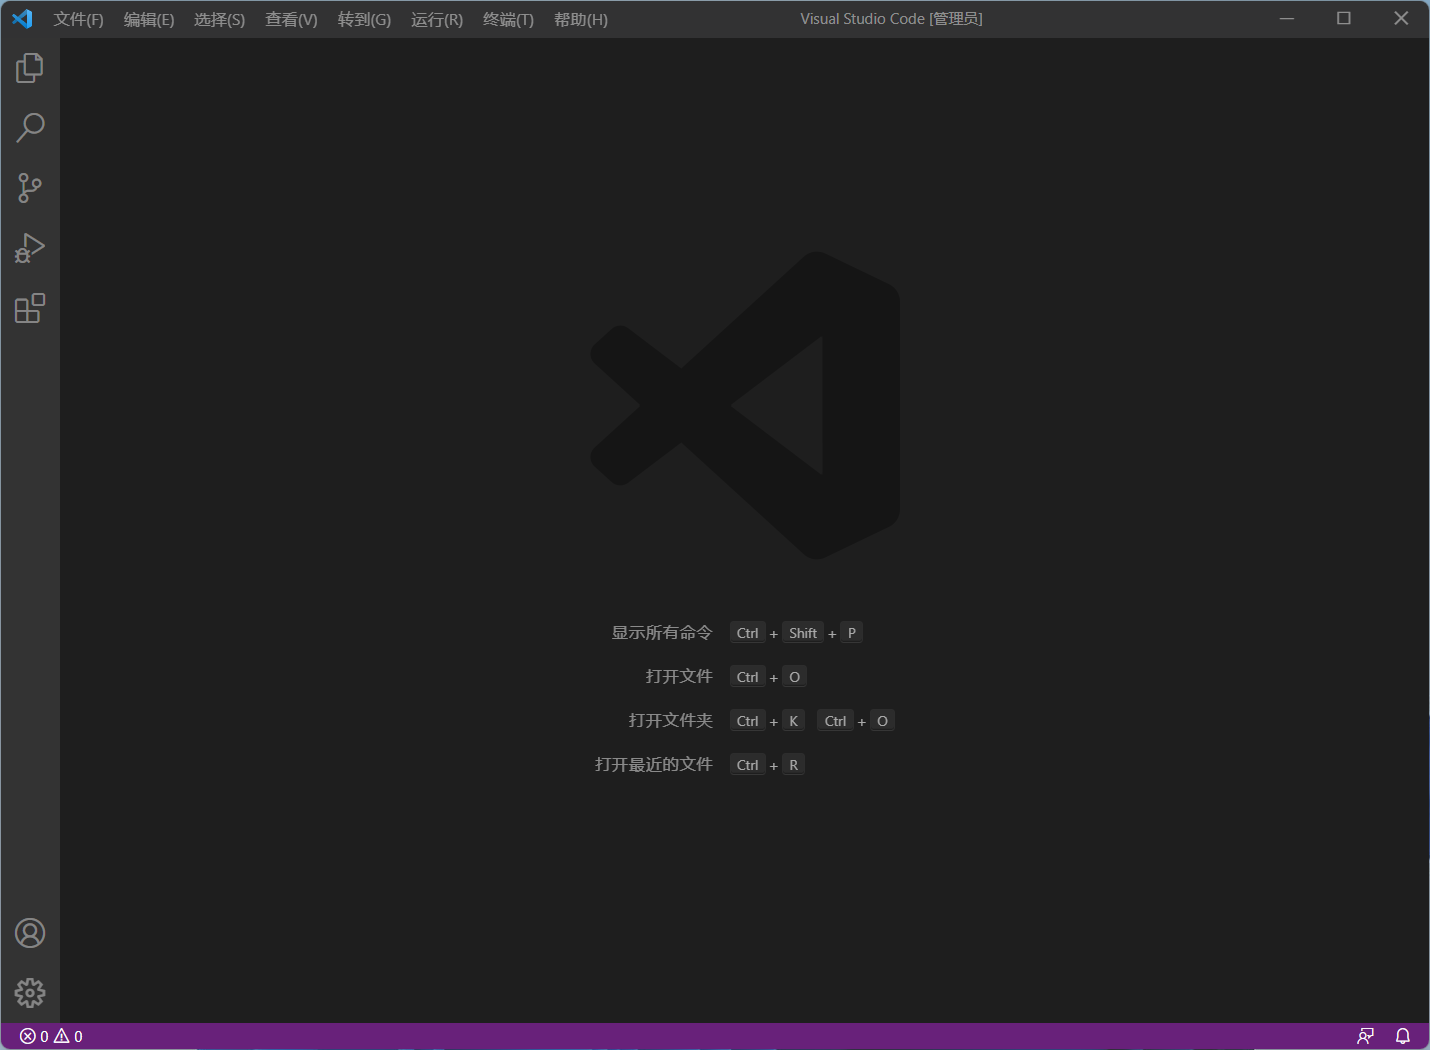Screen dimensions: 1430x1050
Task: Click the Accounts icon in activity bar
Action: pos(30,933)
